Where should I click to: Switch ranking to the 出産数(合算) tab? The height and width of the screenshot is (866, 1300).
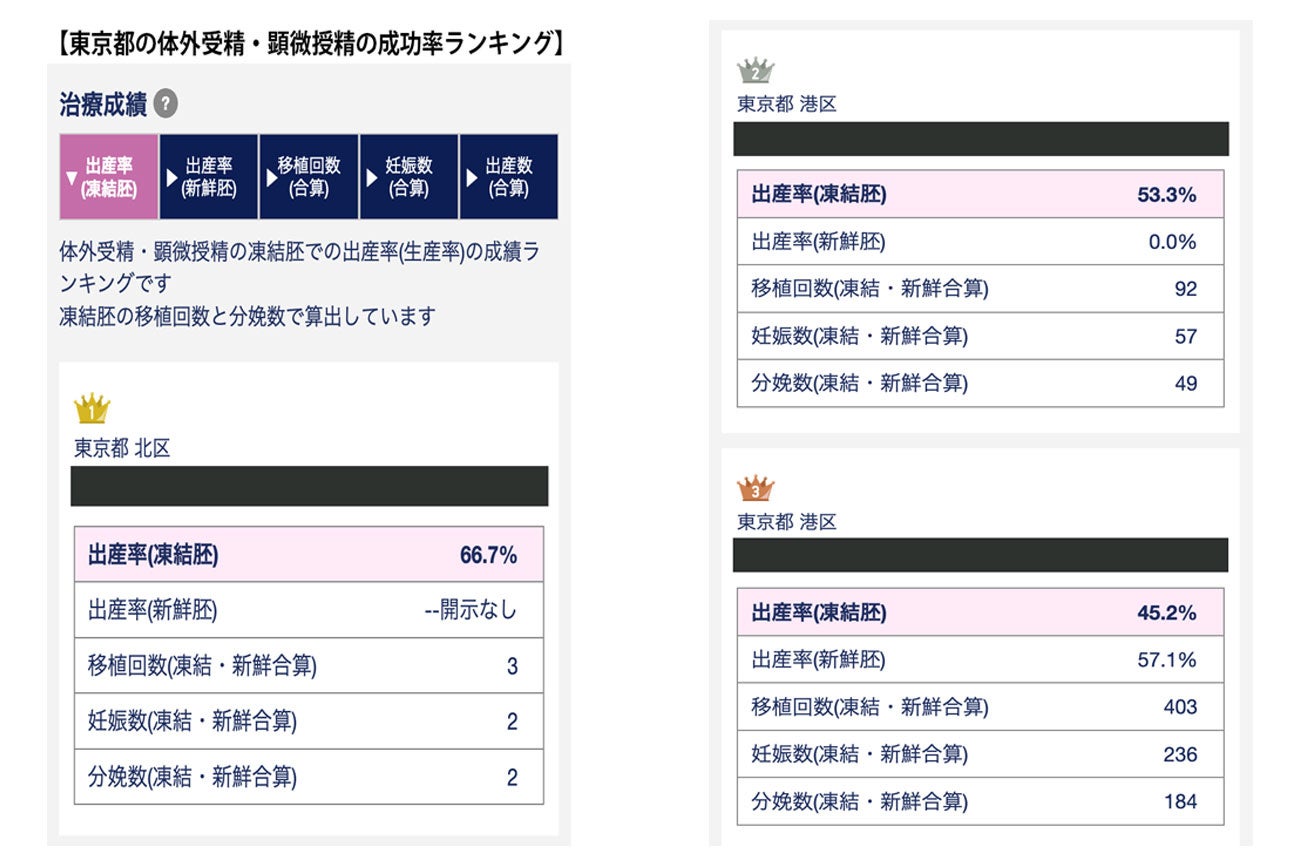[509, 176]
